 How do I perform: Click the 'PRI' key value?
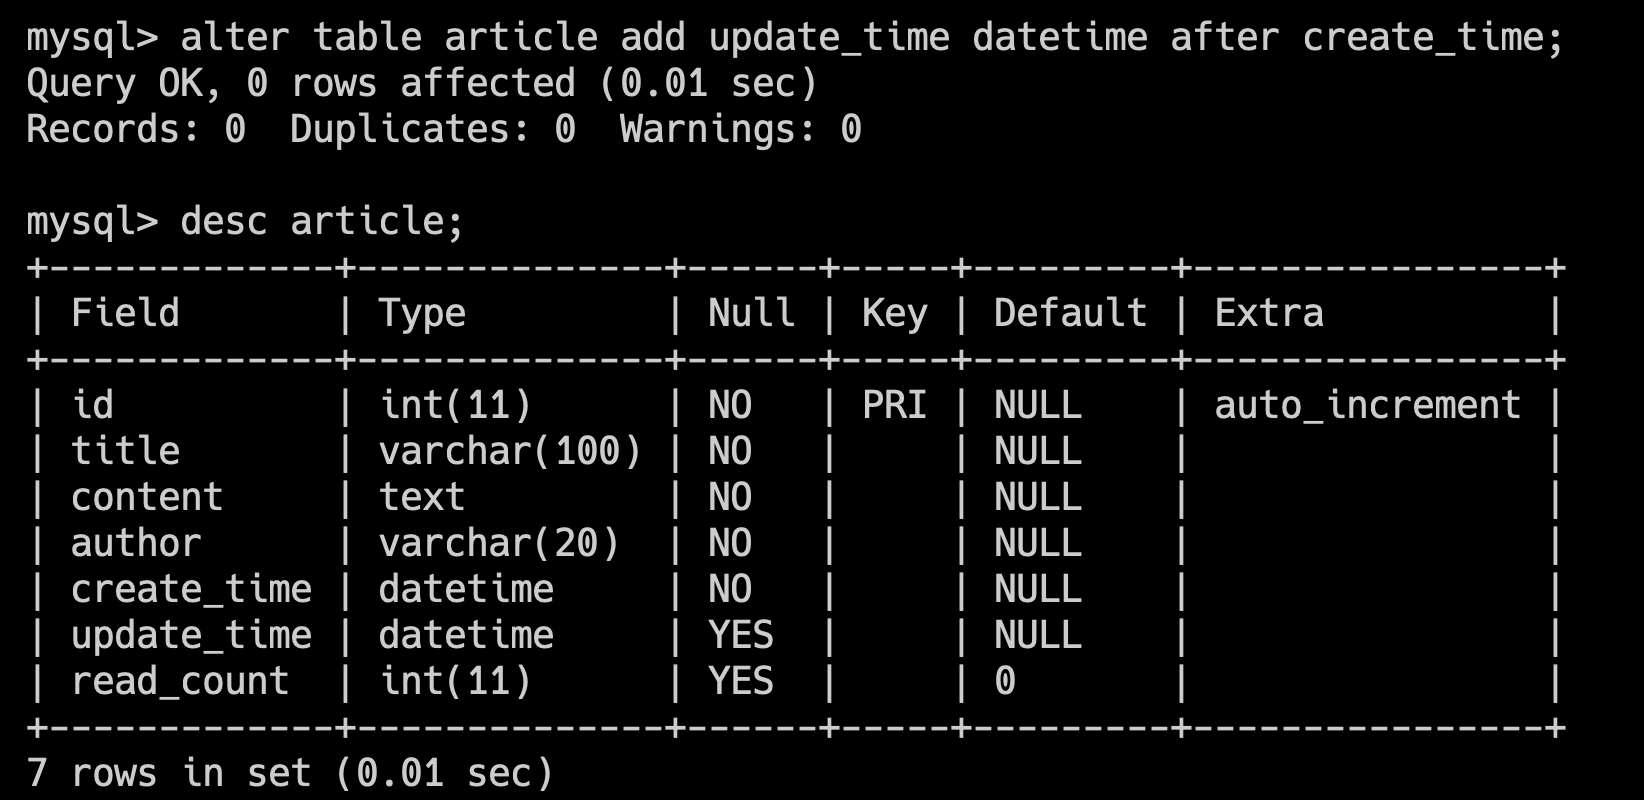tap(894, 406)
